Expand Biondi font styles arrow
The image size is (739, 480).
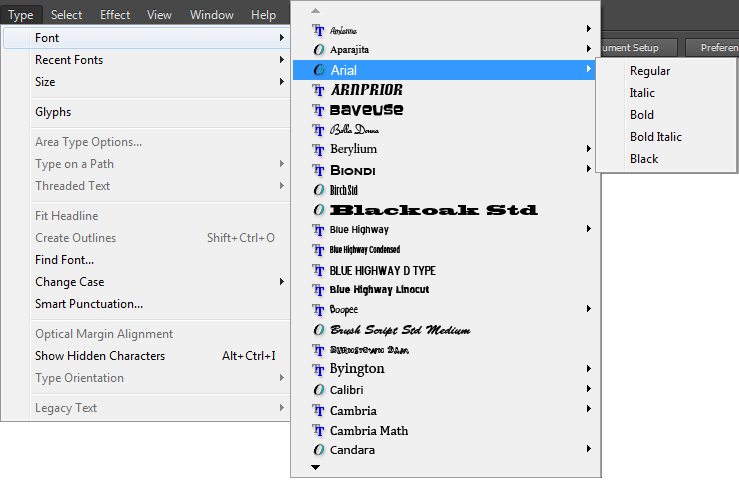[x=589, y=169]
